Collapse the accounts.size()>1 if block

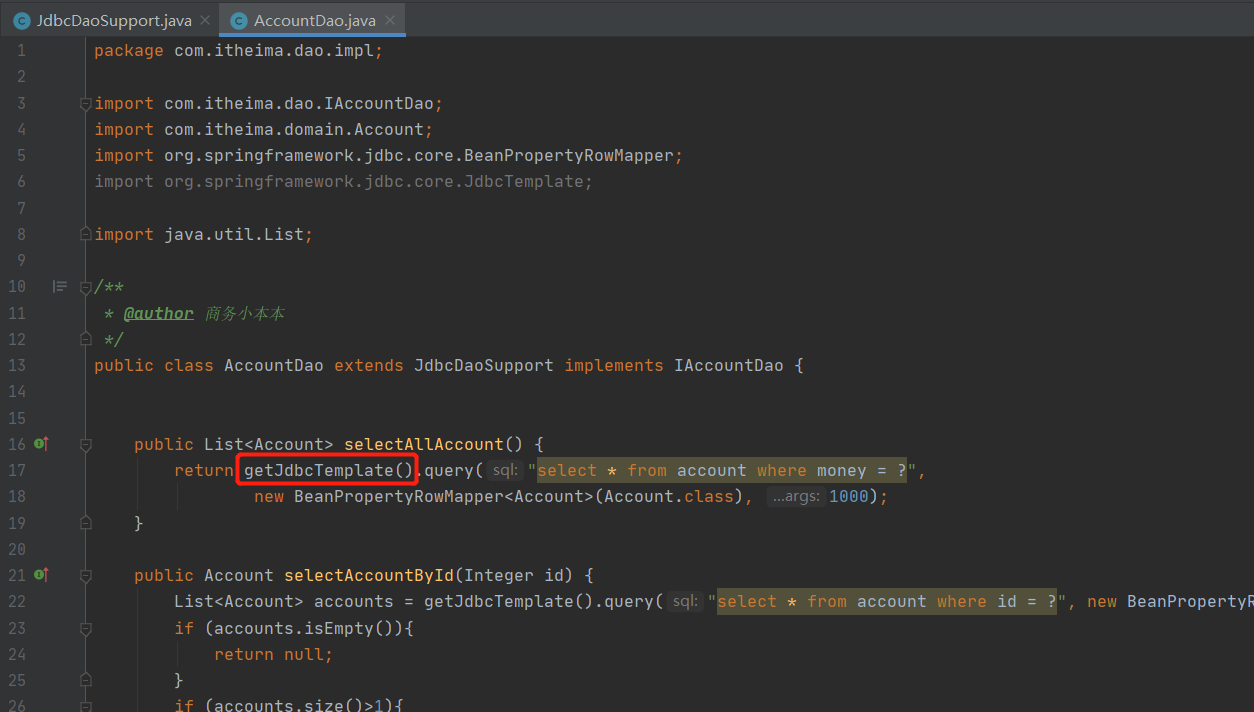click(86, 706)
